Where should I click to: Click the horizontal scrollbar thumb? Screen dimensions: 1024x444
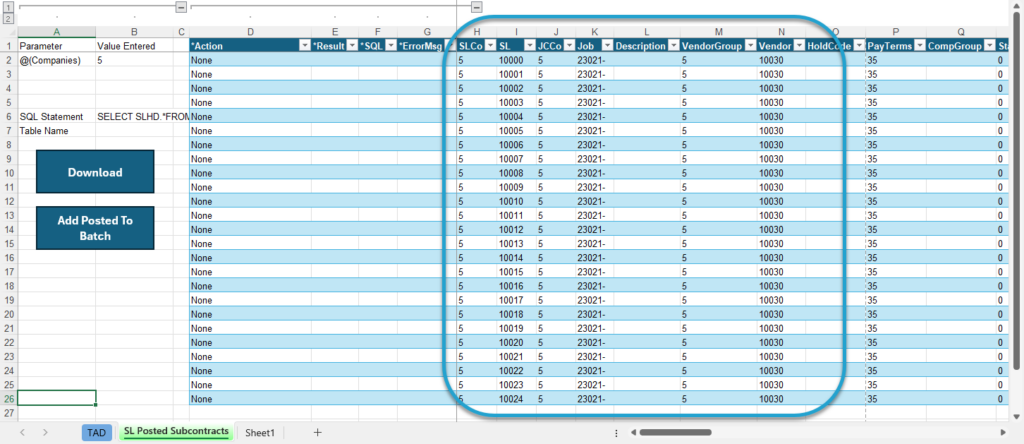click(x=675, y=432)
